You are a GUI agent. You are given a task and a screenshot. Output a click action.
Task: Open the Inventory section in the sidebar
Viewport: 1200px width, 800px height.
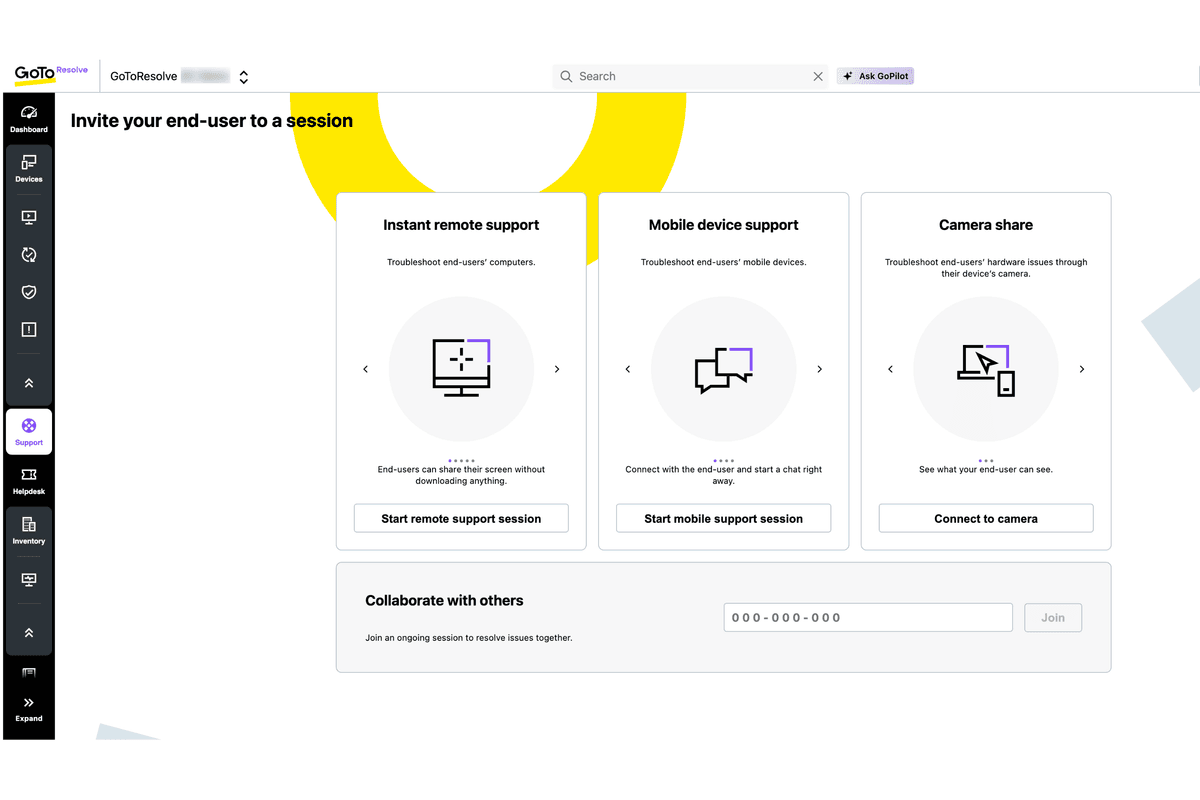click(29, 530)
